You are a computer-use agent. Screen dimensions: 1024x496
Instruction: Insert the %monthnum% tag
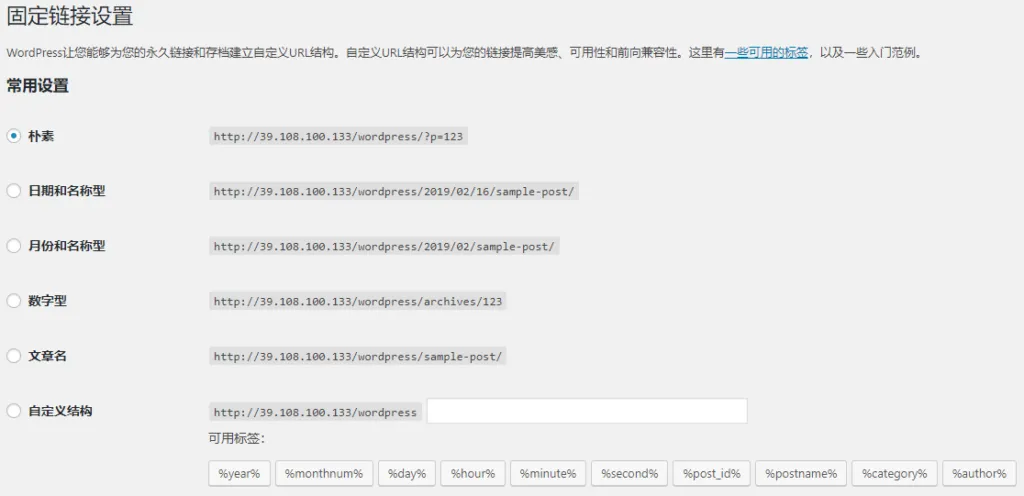[x=324, y=473]
